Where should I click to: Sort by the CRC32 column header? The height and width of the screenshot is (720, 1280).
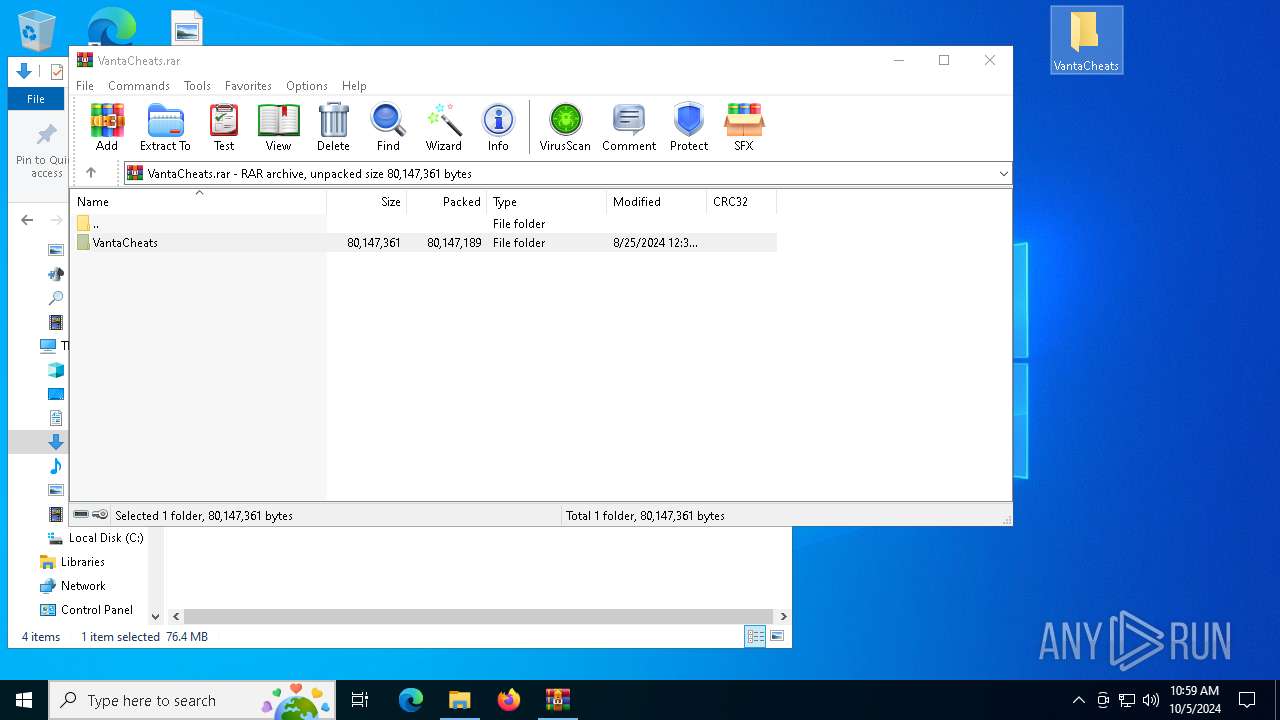[742, 202]
